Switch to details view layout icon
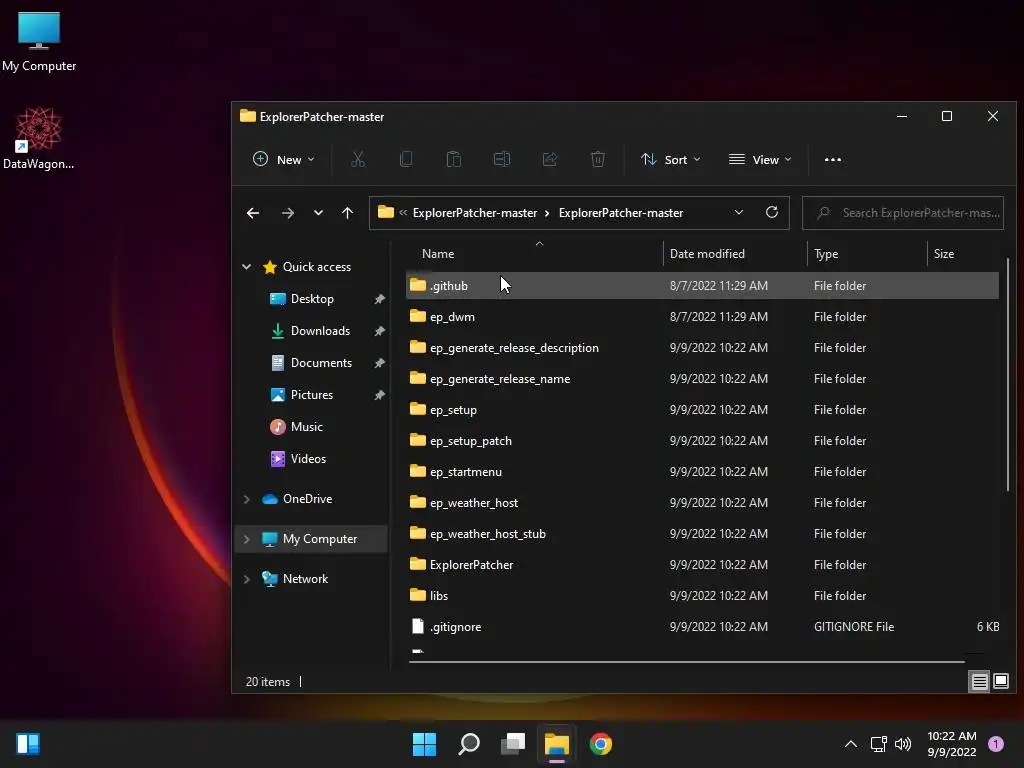The height and width of the screenshot is (768, 1024). [x=980, y=682]
